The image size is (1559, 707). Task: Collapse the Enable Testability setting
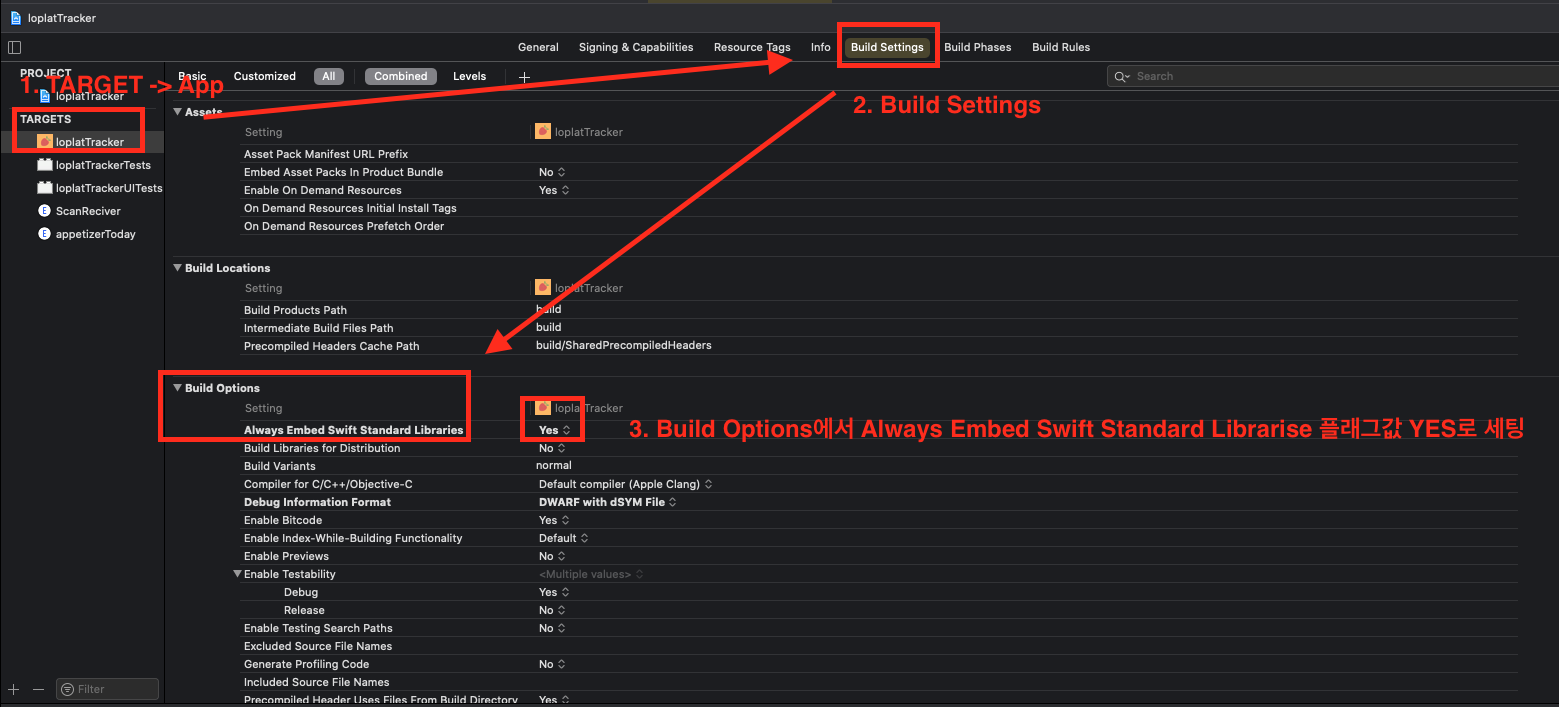(x=237, y=574)
